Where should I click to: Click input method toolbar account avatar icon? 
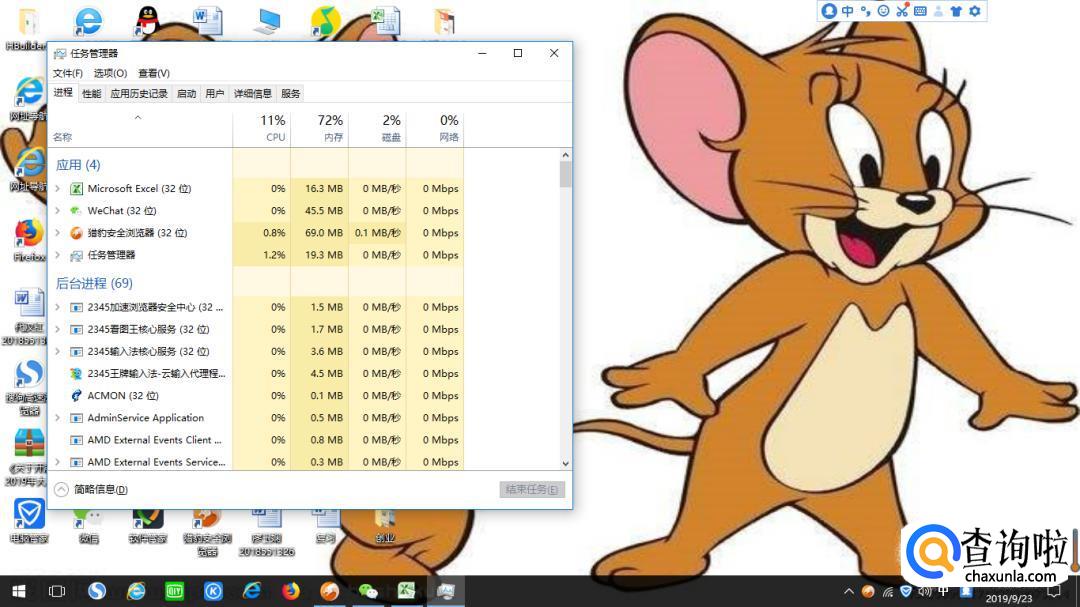(x=829, y=11)
